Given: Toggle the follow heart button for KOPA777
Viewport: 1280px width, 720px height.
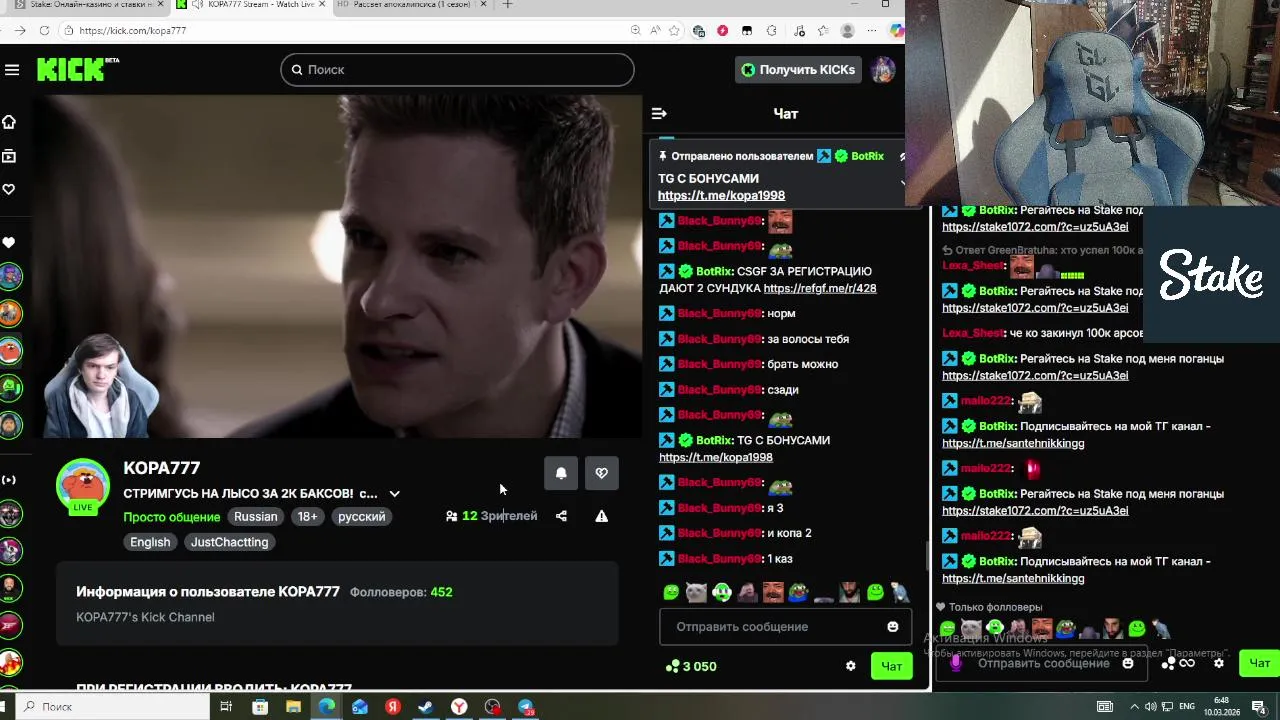Looking at the screenshot, I should coord(601,473).
